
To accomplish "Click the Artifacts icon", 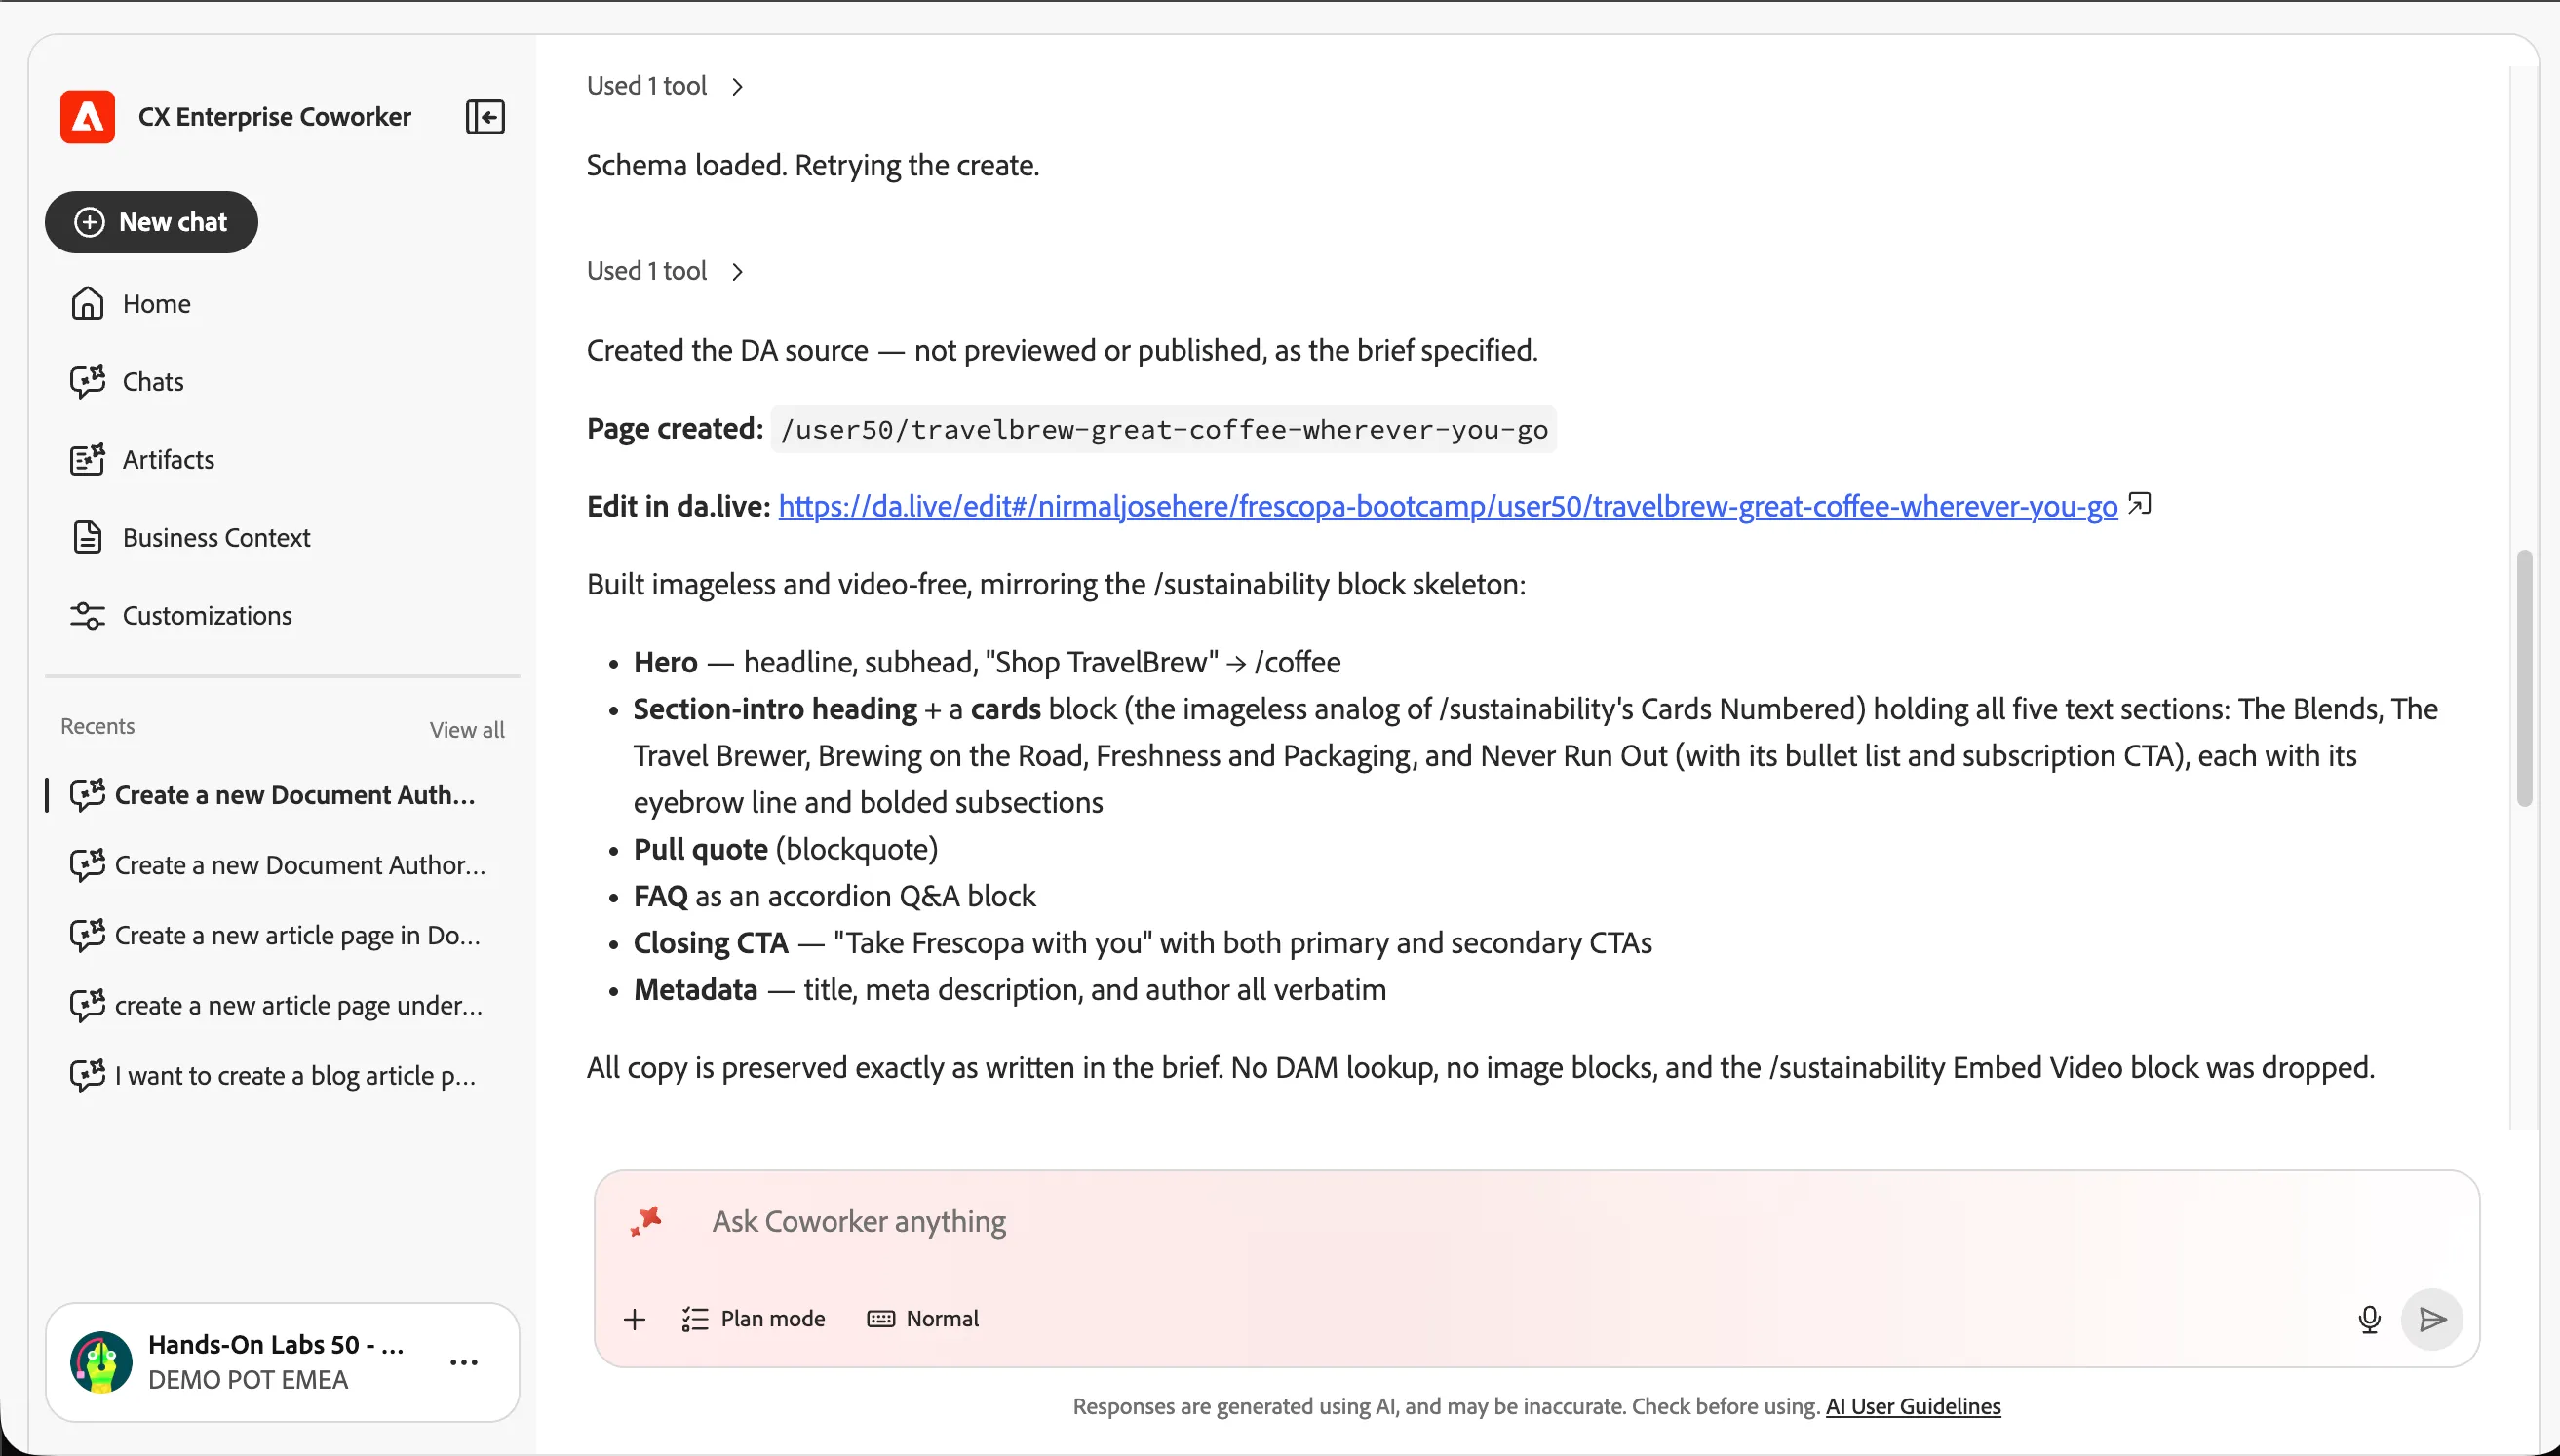I will click(87, 459).
